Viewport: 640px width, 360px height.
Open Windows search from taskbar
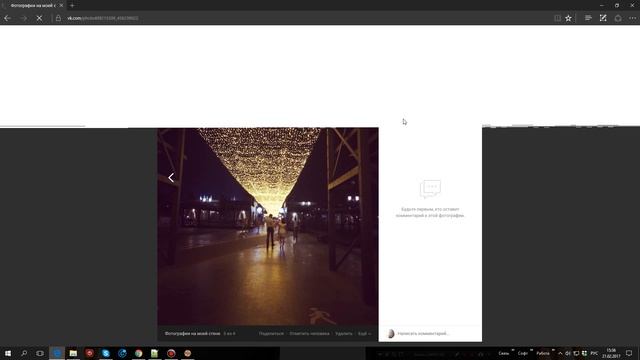[24, 353]
